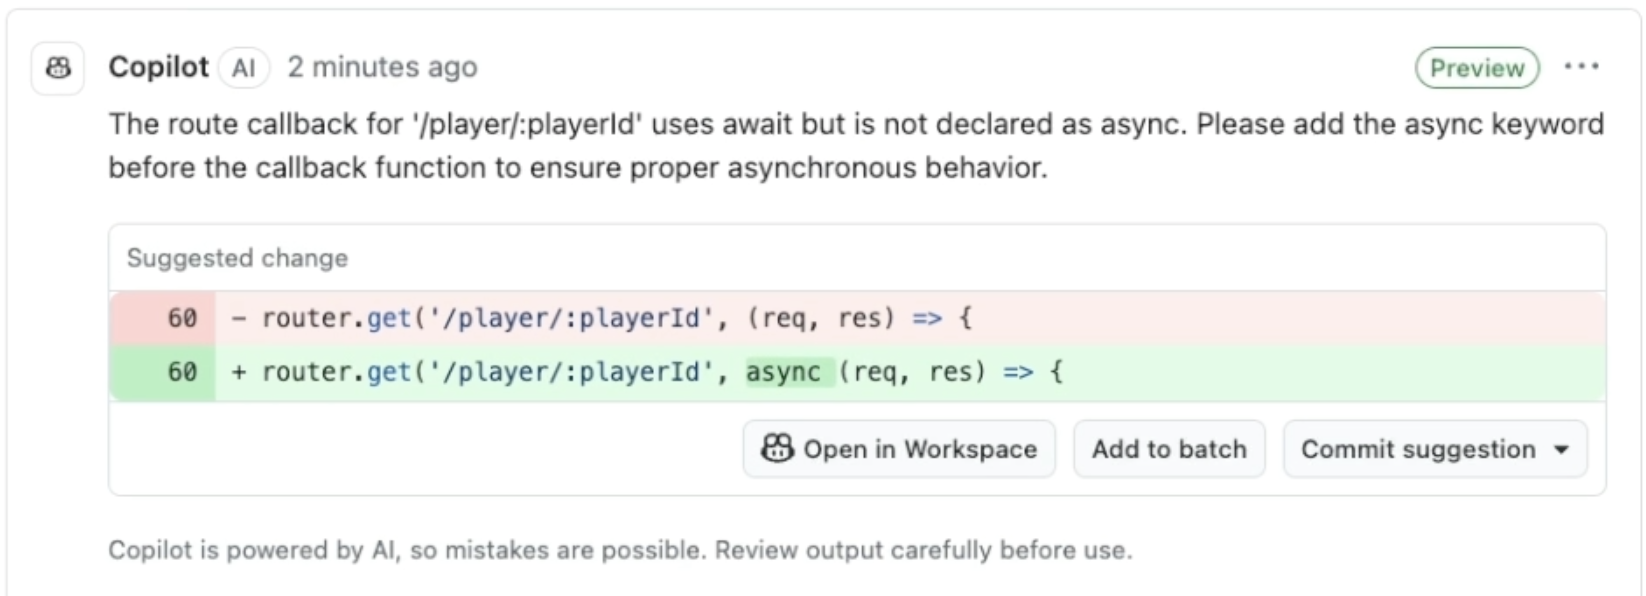
Task: Click the Copilot AI disclaimer text
Action: (x=620, y=550)
